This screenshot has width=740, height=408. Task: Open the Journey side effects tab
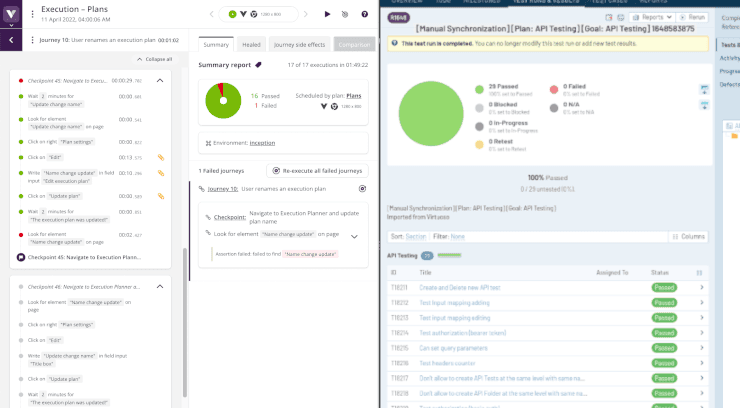tap(299, 44)
